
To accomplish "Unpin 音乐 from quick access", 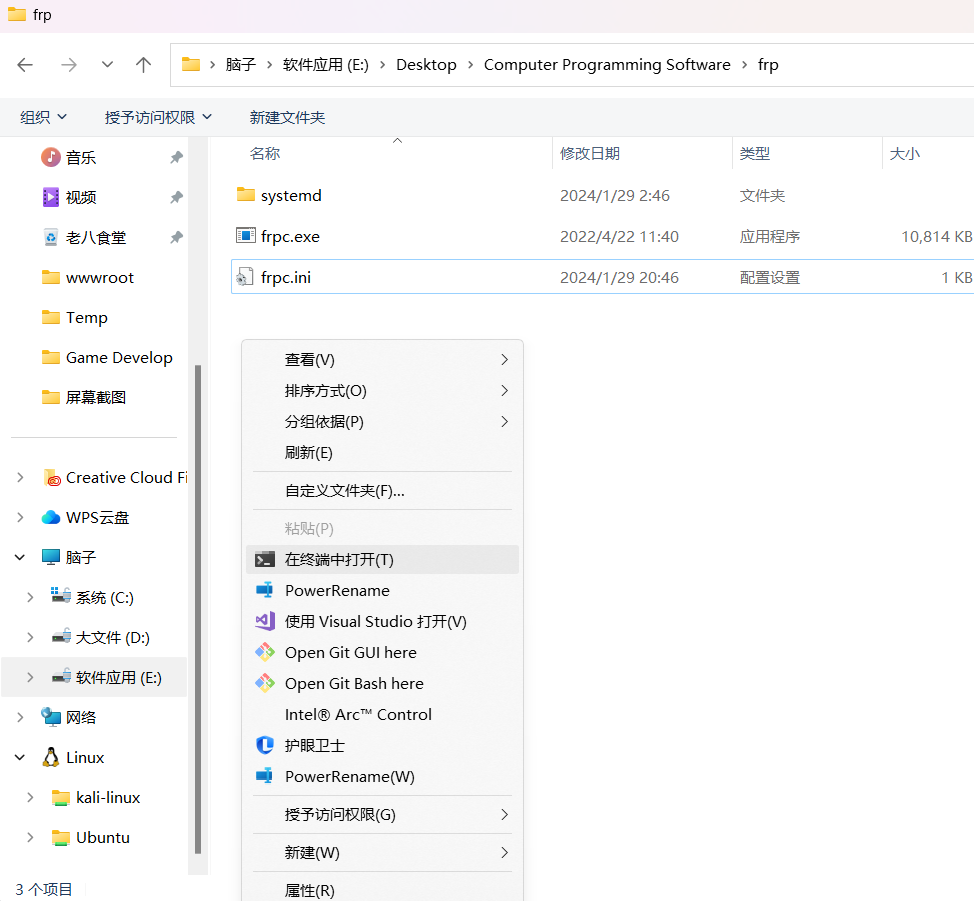I will tap(176, 157).
